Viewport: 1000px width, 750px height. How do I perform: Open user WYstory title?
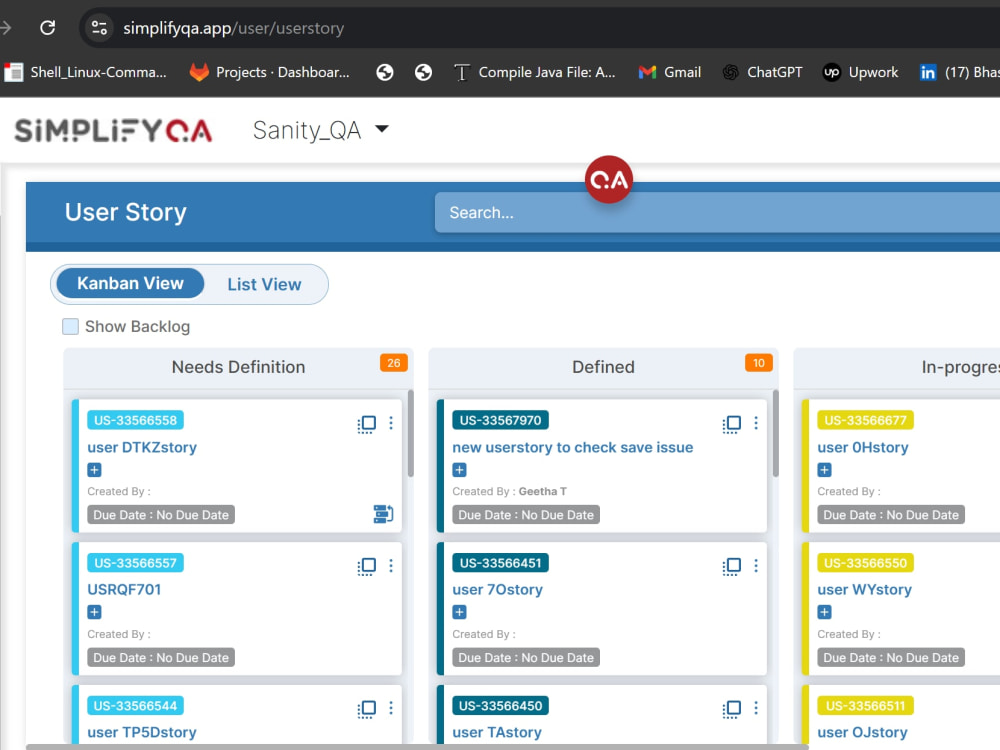865,589
